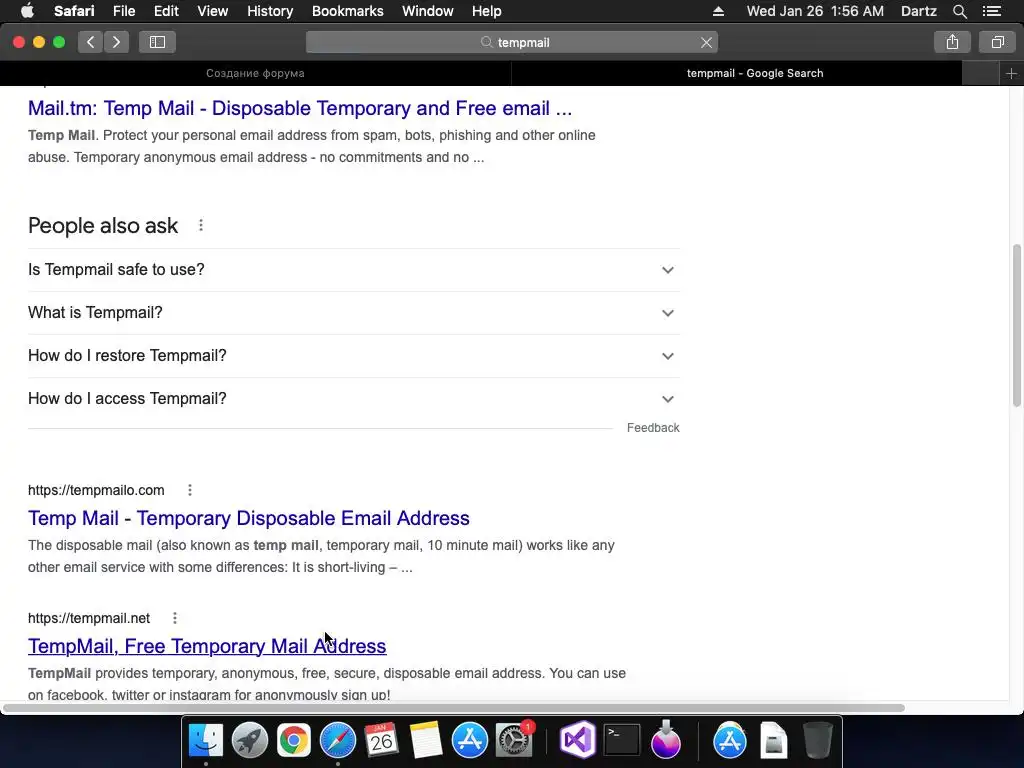Expand 'Is Tempmail safe to use?'
1024x768 pixels.
point(354,270)
